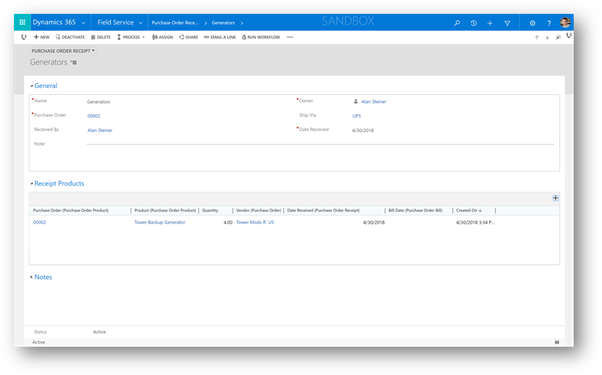Open Tower Backup Generator product link
The image size is (602, 375).
[x=160, y=222]
